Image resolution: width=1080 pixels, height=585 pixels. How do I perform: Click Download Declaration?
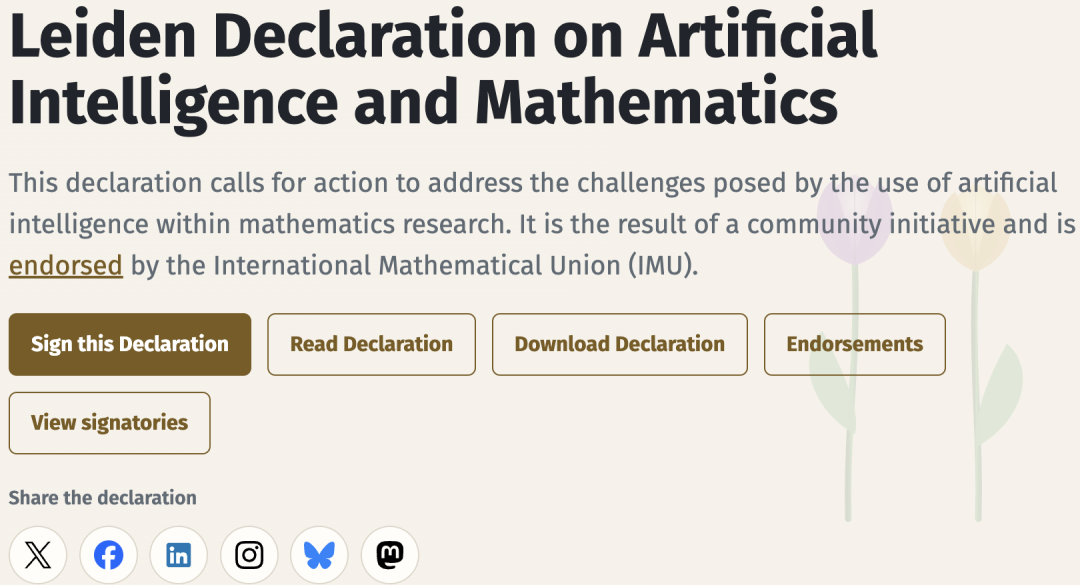(619, 345)
